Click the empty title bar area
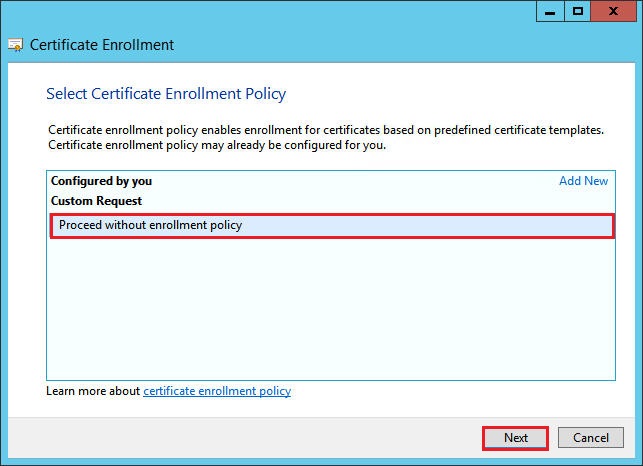 click(x=300, y=11)
